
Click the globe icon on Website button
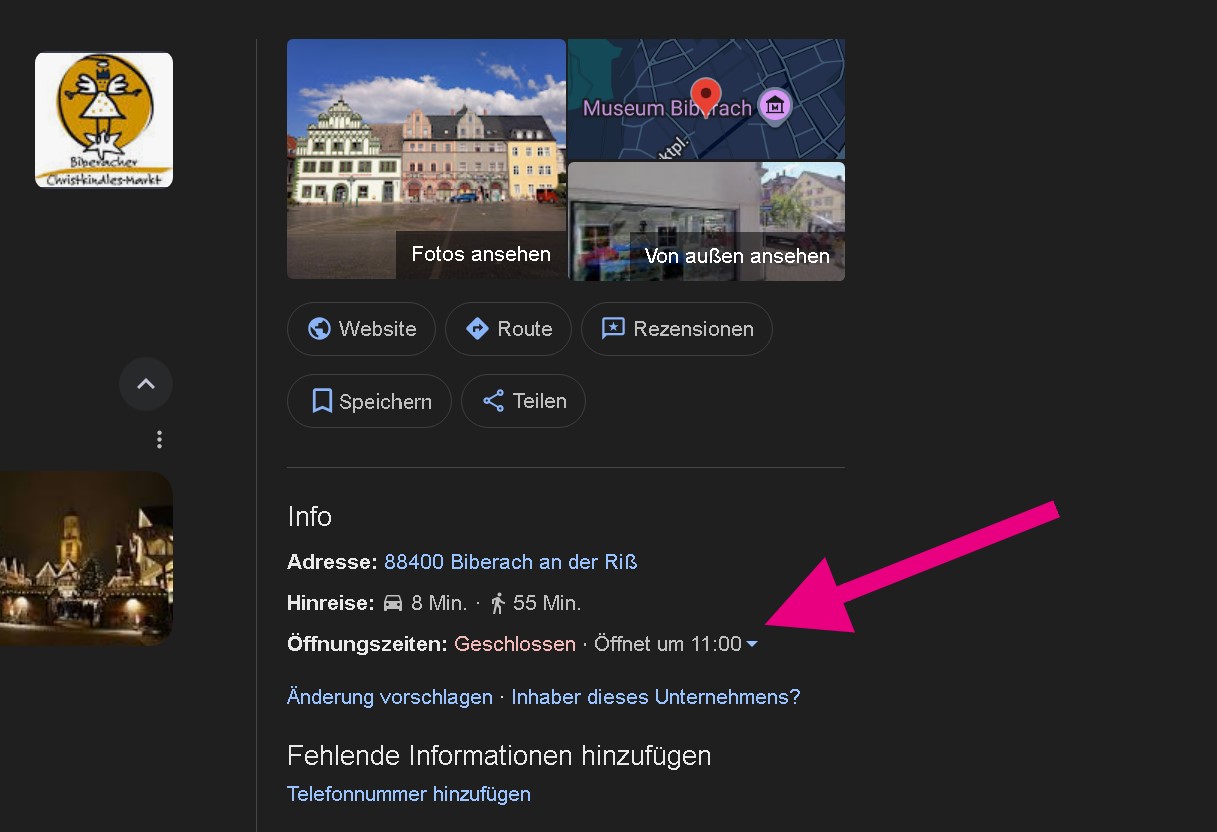pyautogui.click(x=319, y=329)
